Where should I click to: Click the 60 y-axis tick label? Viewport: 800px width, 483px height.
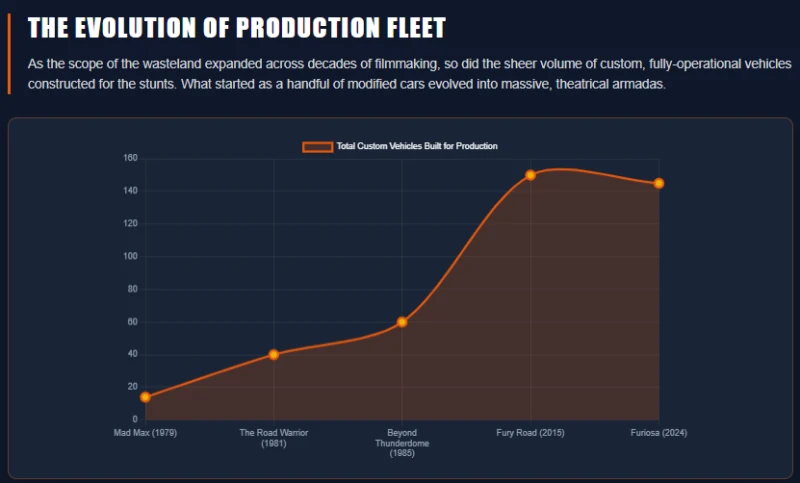click(x=133, y=322)
